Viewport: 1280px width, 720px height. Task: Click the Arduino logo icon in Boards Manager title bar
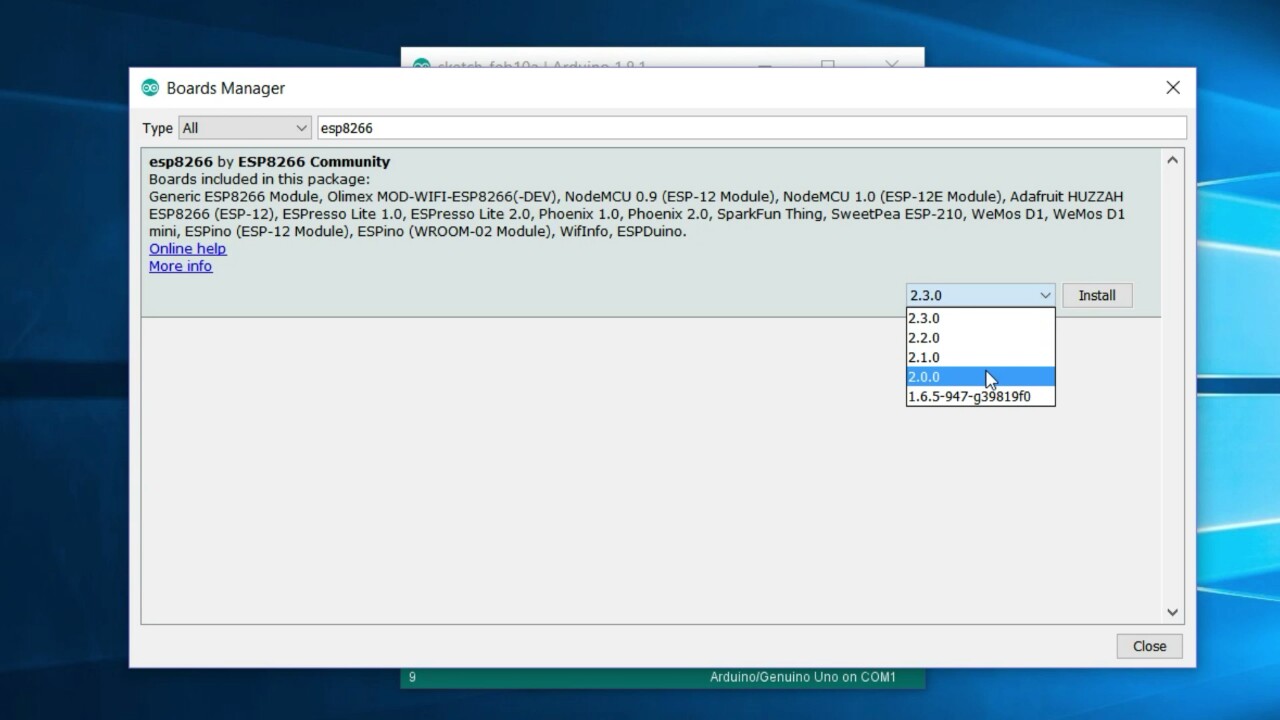tap(150, 88)
